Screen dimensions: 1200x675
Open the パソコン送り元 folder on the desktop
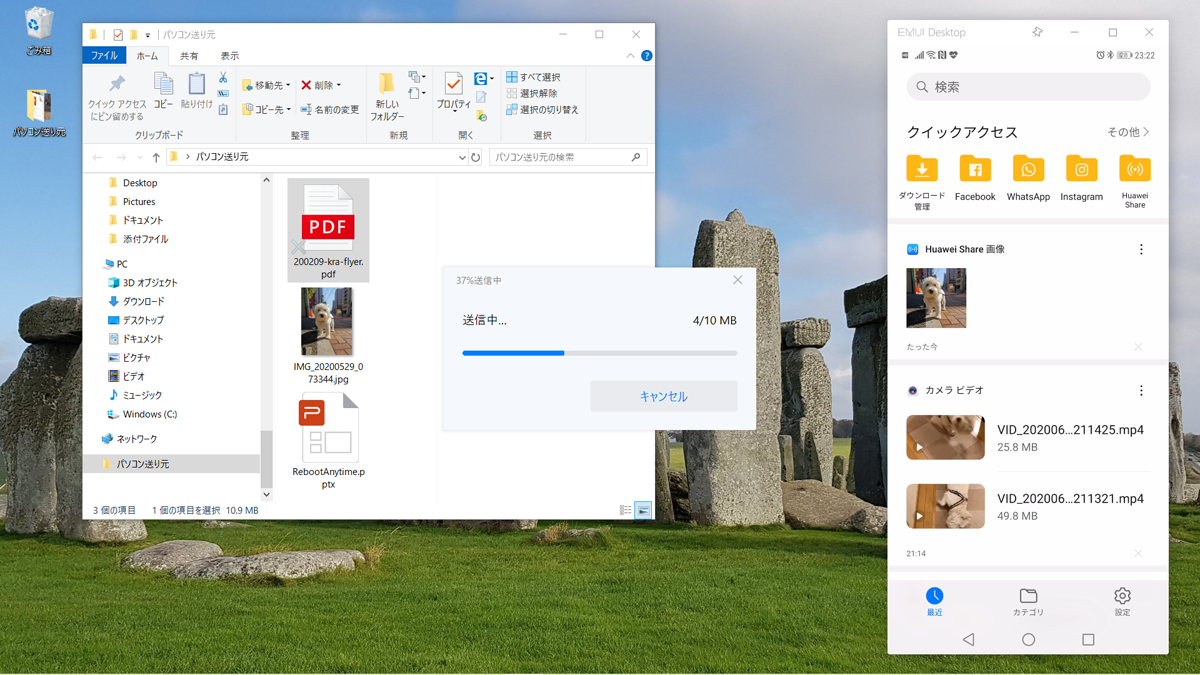point(39,112)
